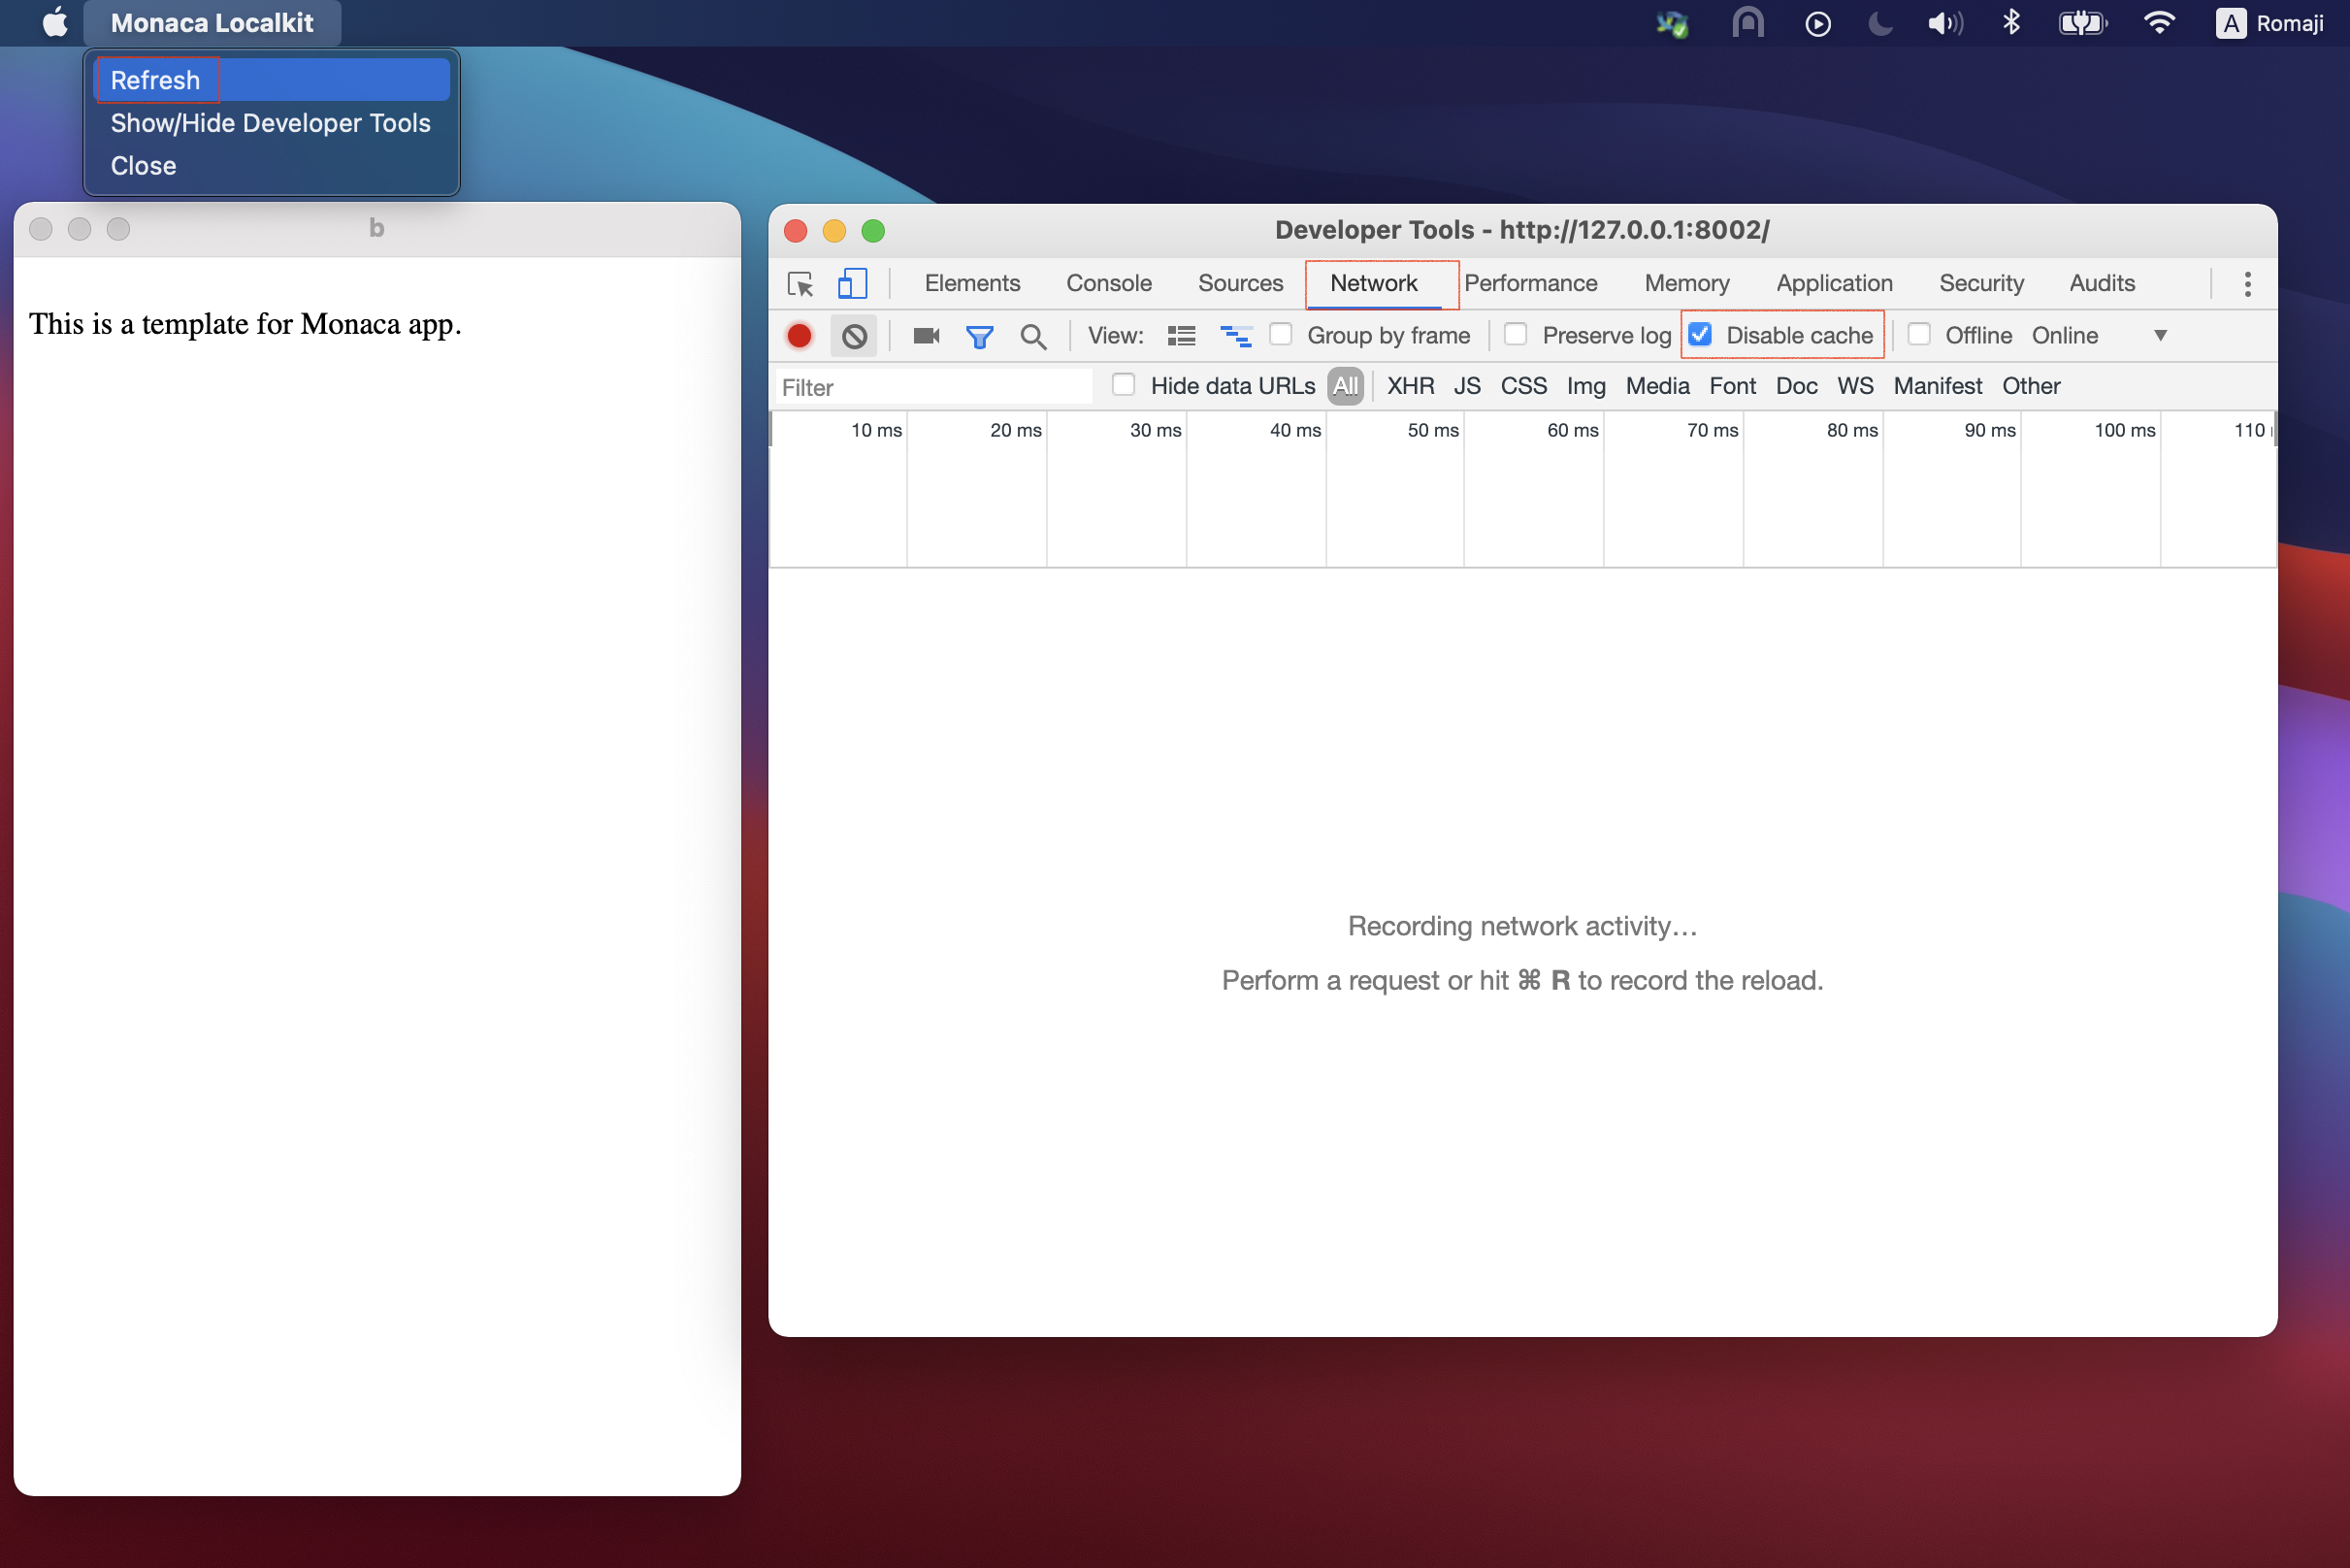Screen dimensions: 2350x1568
Task: Stop recording with the red record button
Action: coord(799,336)
